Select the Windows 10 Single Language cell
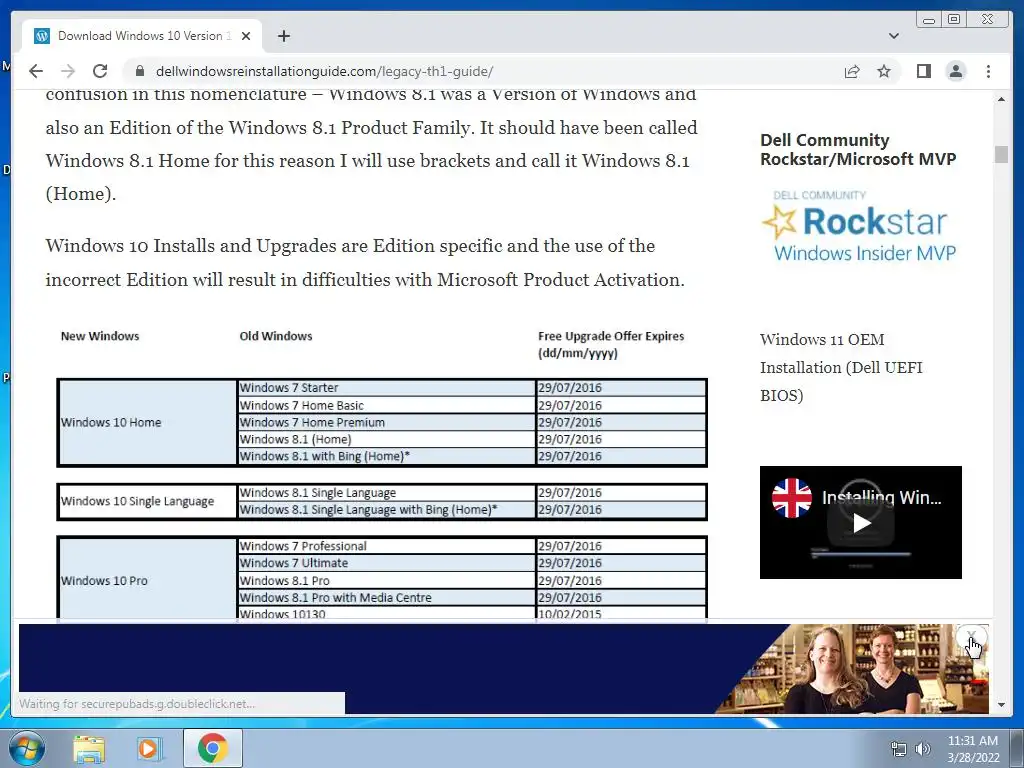This screenshot has height=768, width=1024. [x=148, y=501]
